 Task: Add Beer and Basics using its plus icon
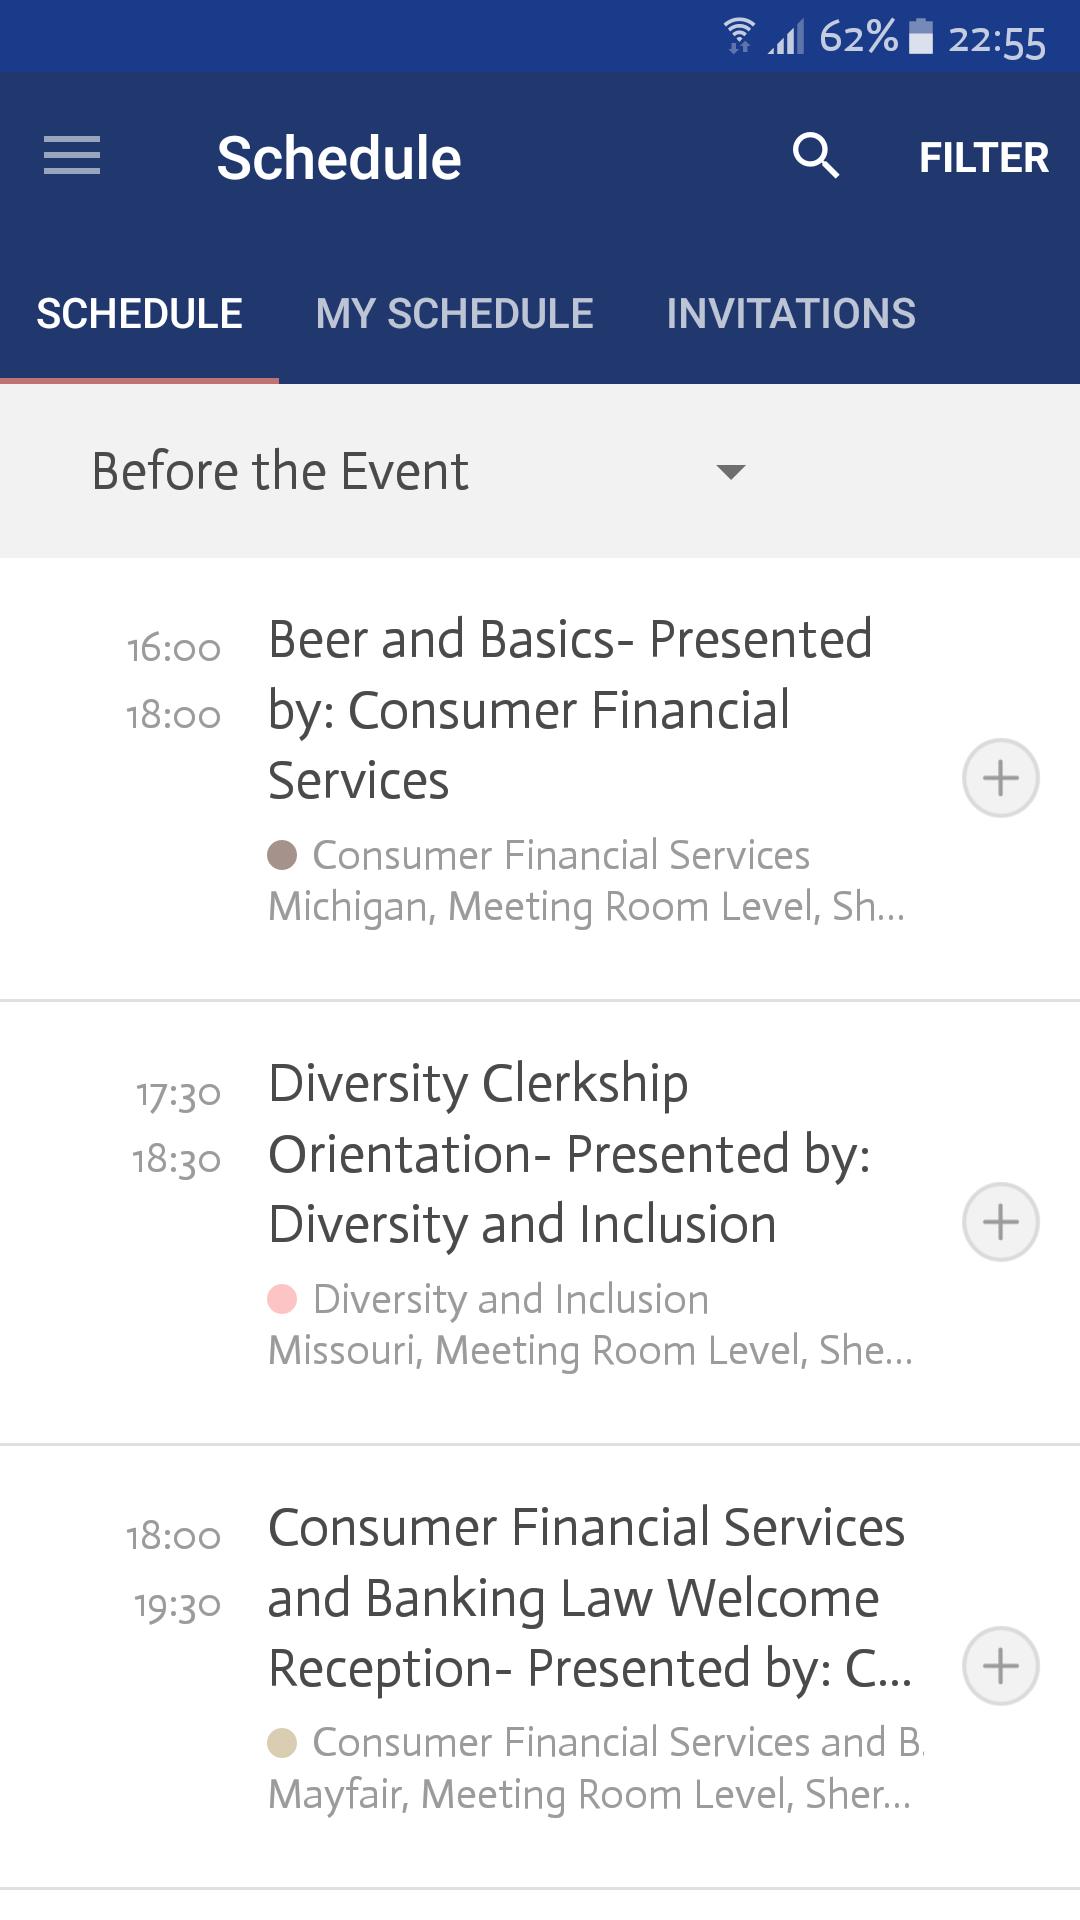[1001, 777]
